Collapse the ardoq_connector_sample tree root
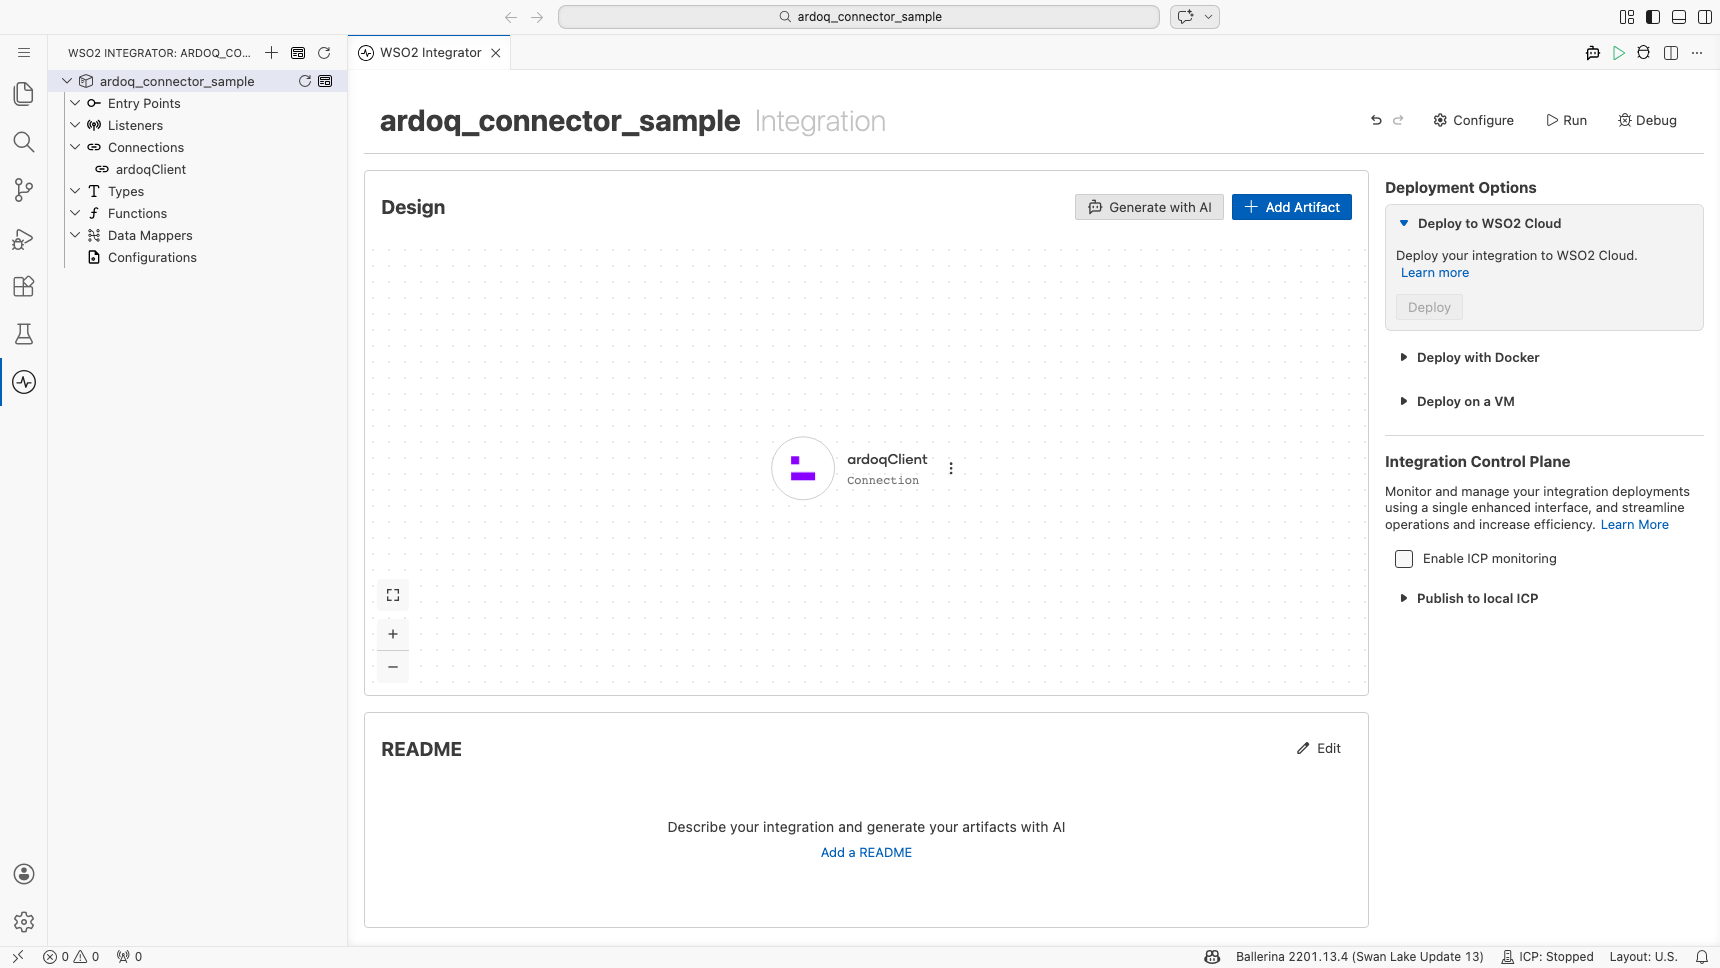 tap(67, 81)
